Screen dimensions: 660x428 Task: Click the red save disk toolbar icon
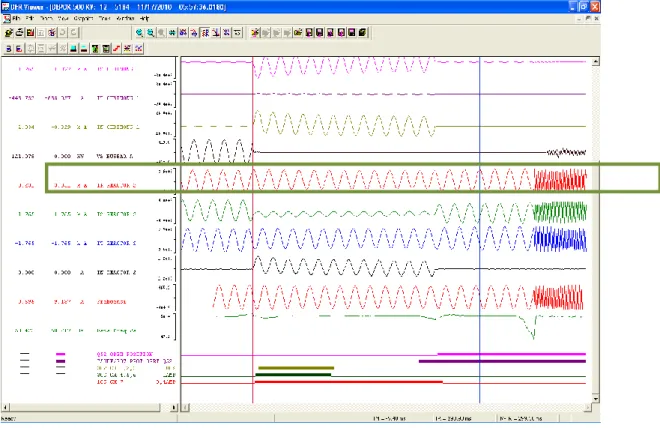tap(30, 33)
